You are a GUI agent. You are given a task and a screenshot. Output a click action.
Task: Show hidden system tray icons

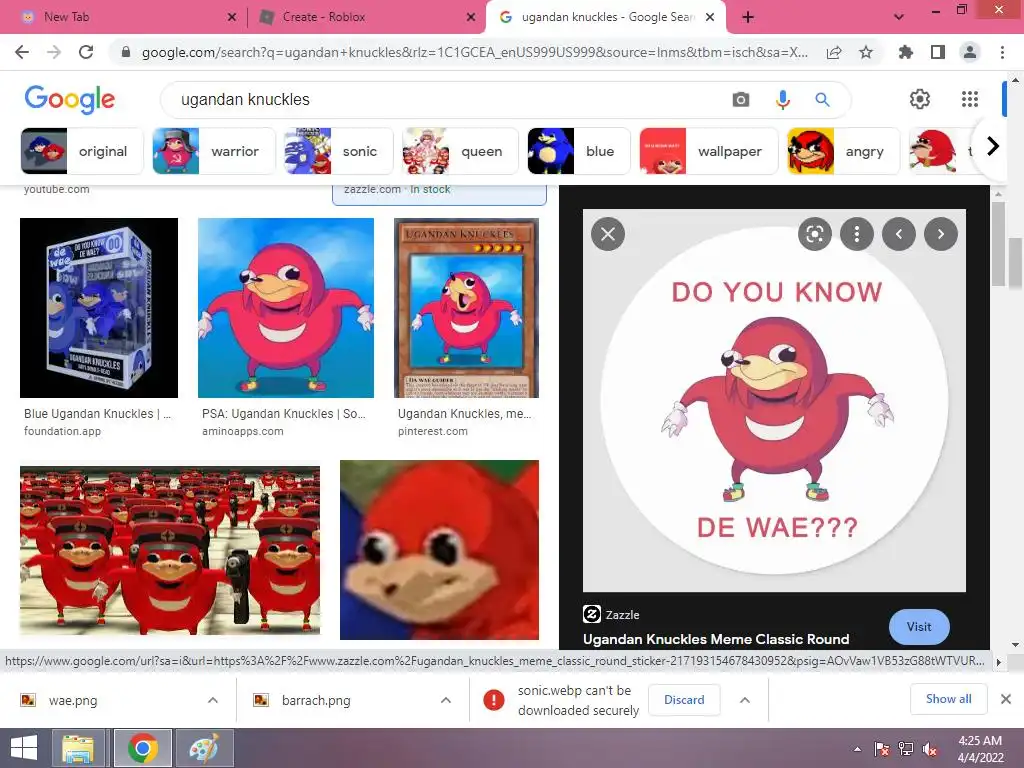857,748
